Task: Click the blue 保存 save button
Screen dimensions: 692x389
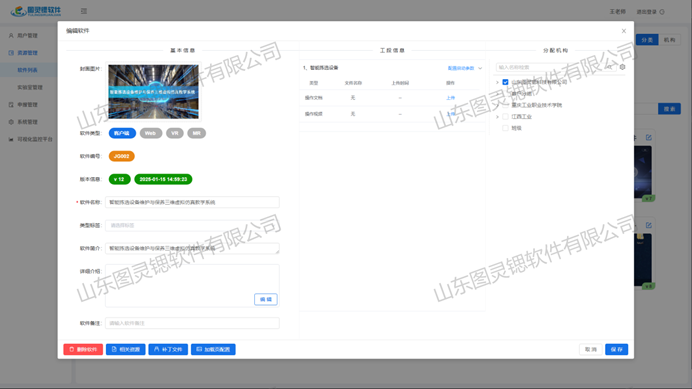Action: click(x=617, y=349)
